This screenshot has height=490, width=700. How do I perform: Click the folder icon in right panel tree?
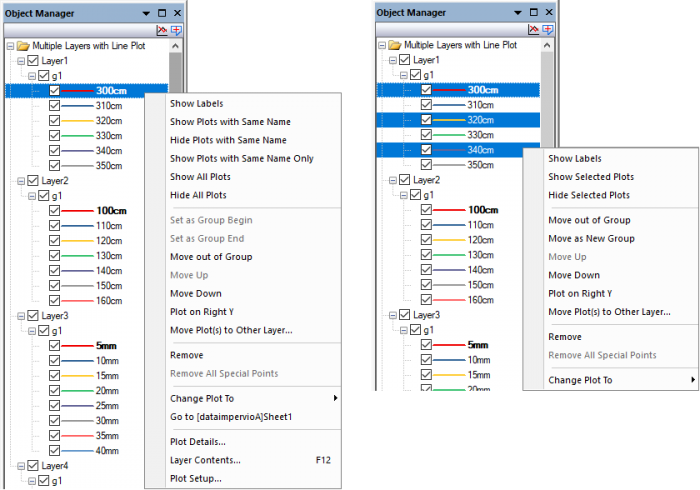pyautogui.click(x=395, y=45)
